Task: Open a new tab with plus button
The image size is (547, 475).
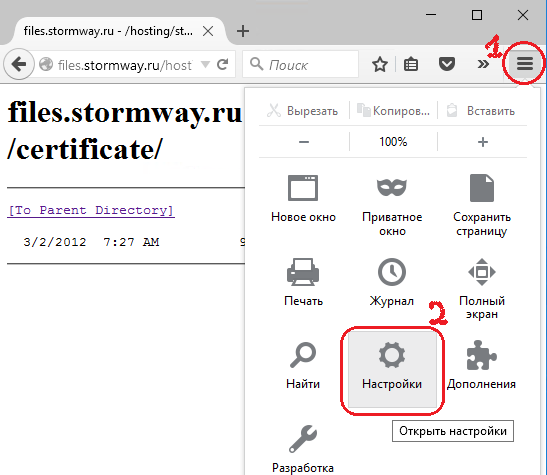Action: [243, 31]
